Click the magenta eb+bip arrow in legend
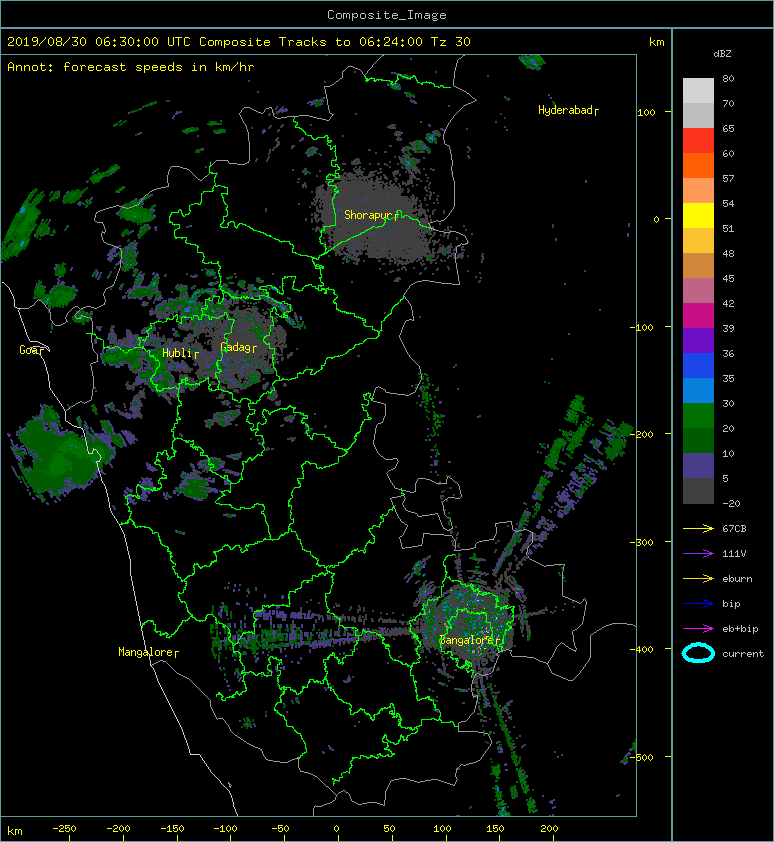 (x=698, y=628)
